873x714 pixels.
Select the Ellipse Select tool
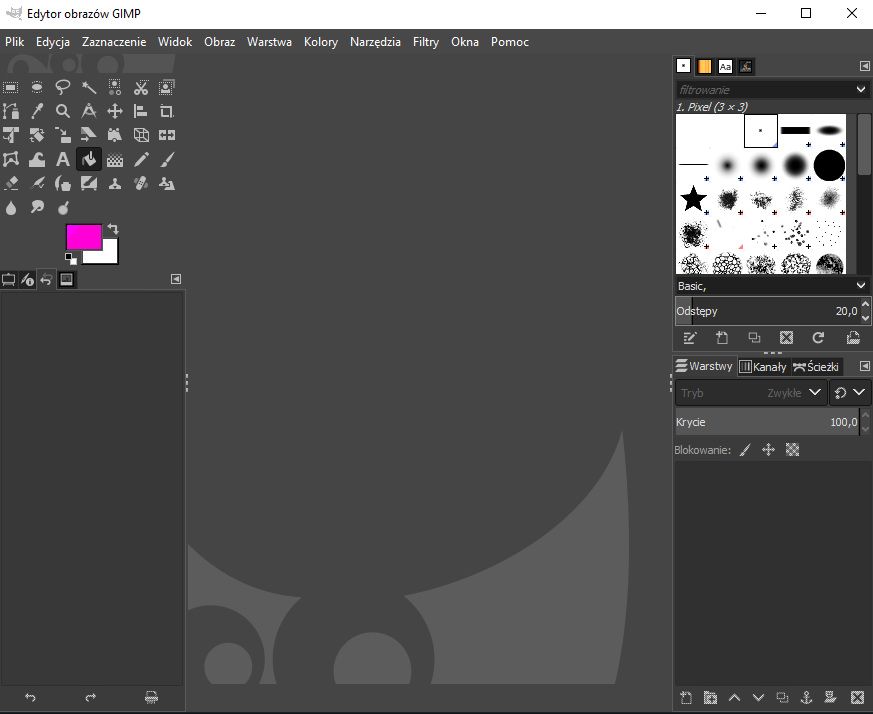pos(37,87)
